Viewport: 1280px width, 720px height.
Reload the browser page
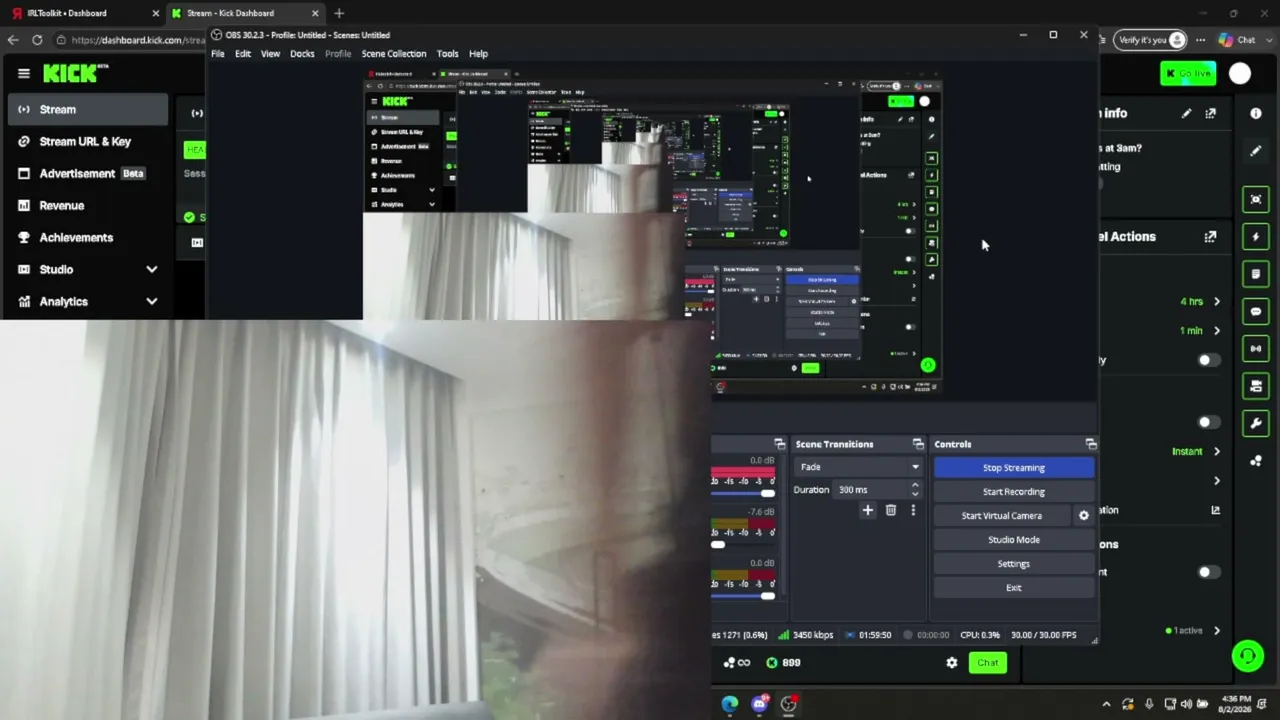click(x=37, y=40)
